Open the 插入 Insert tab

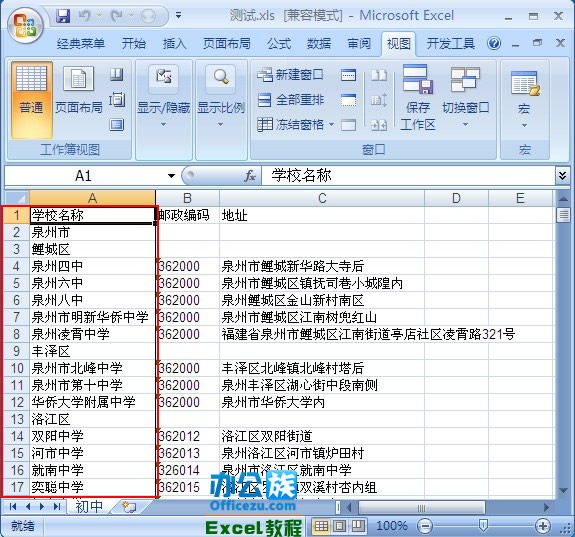point(175,44)
